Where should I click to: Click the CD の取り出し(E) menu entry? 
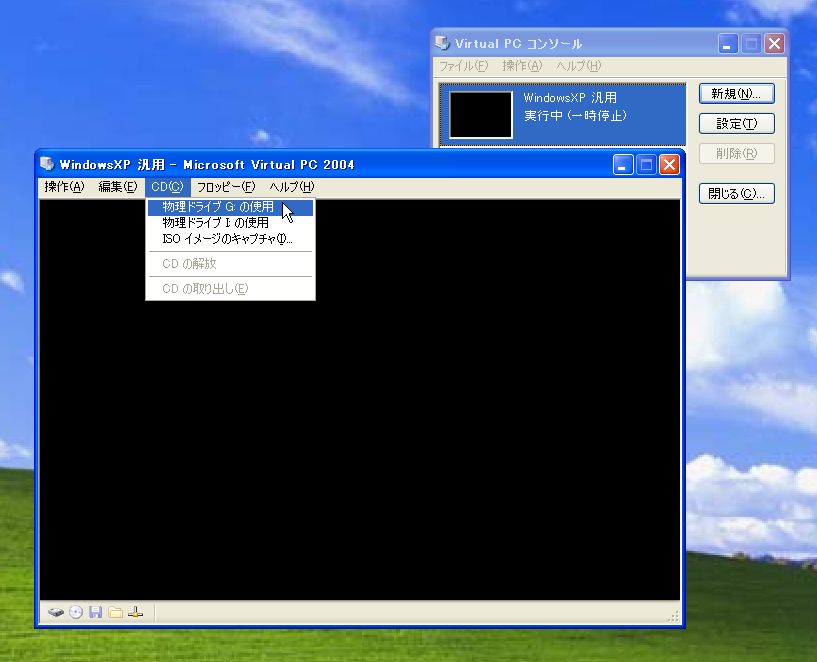click(230, 289)
